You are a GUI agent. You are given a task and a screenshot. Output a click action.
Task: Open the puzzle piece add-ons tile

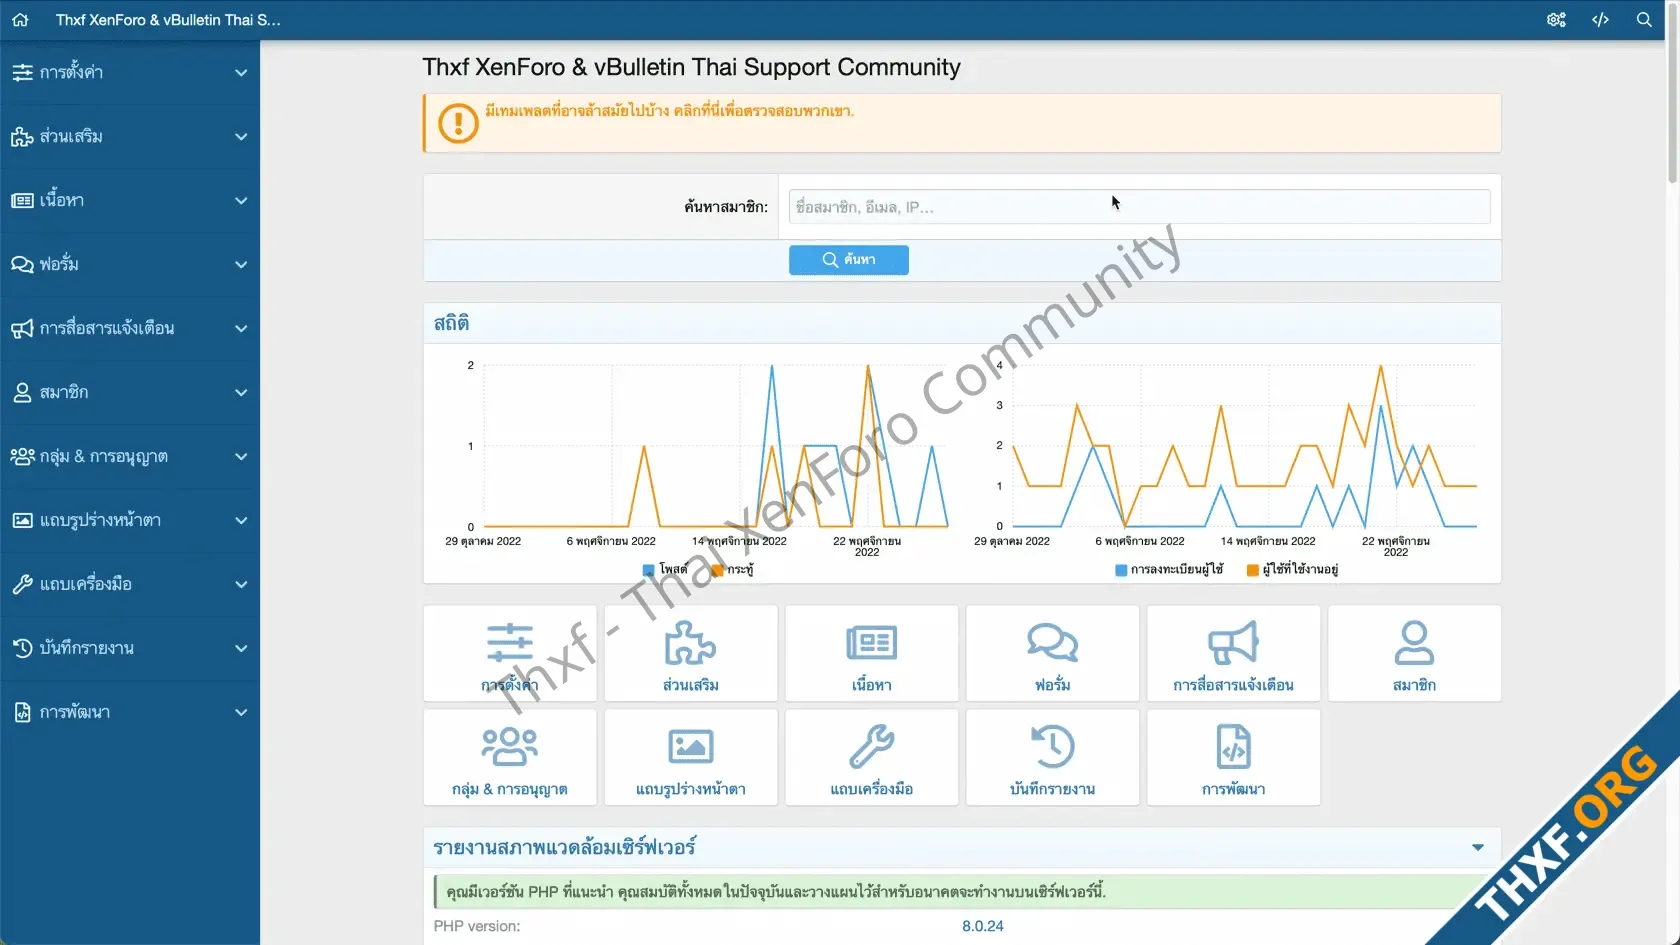pyautogui.click(x=690, y=654)
